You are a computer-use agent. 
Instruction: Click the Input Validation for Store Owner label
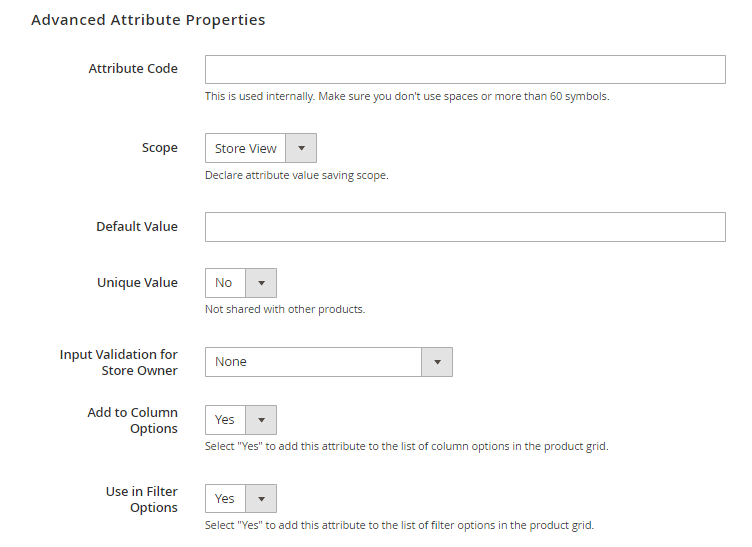click(118, 362)
